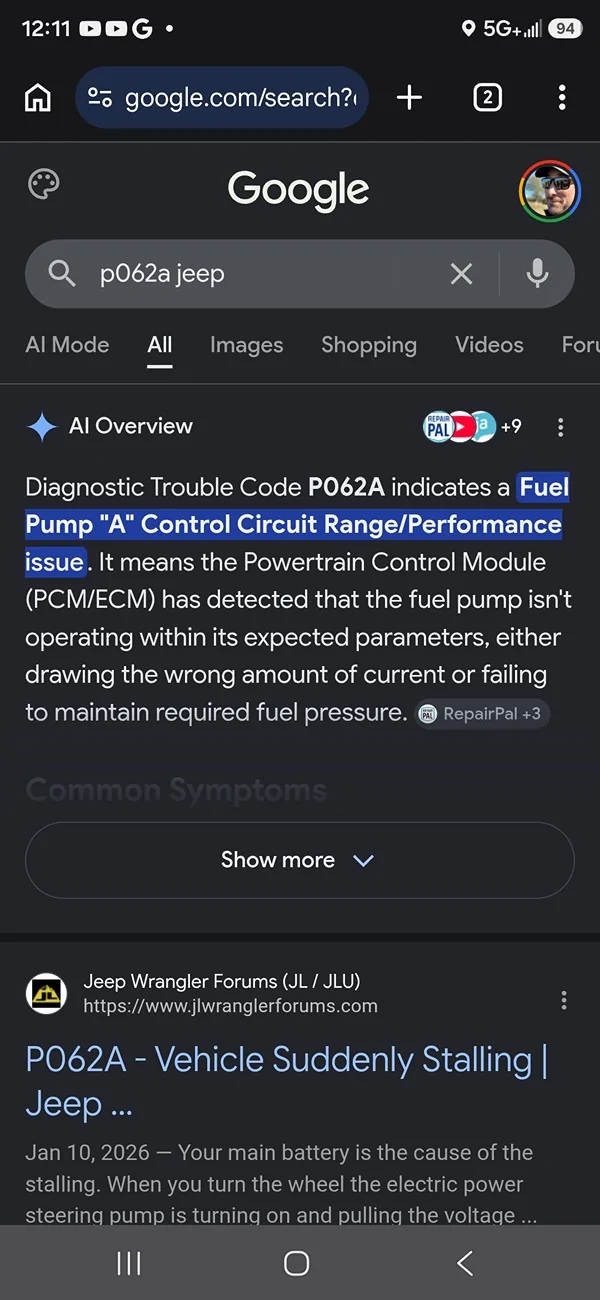View the AI Overview source icons +9
600x1300 pixels.
point(472,427)
